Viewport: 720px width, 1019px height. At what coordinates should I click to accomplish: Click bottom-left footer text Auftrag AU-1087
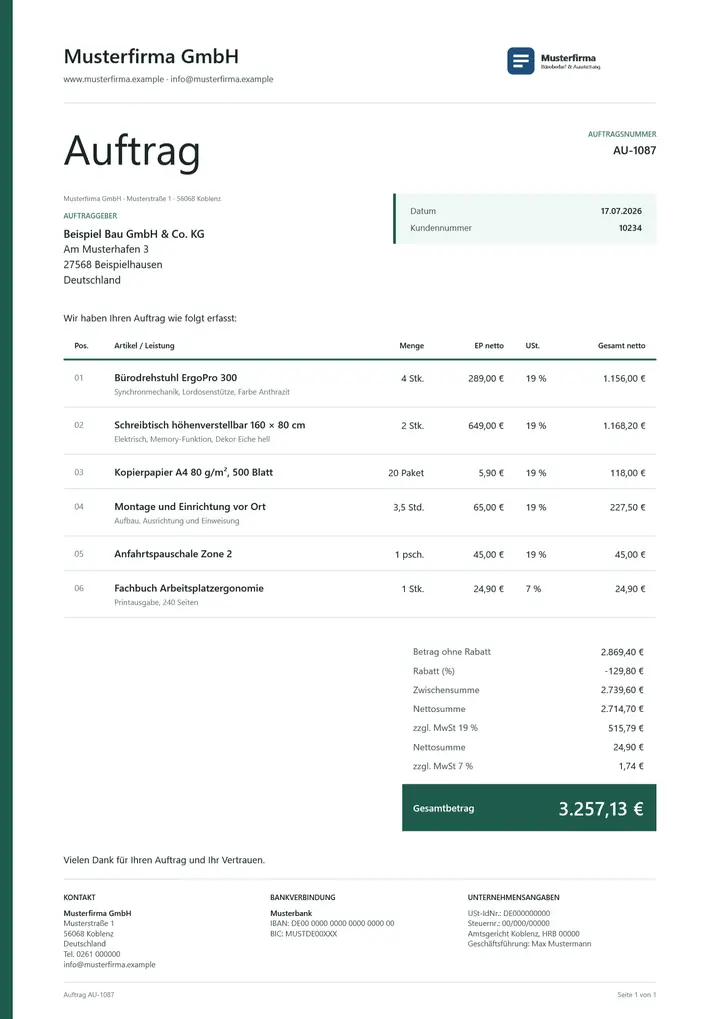coord(88,995)
